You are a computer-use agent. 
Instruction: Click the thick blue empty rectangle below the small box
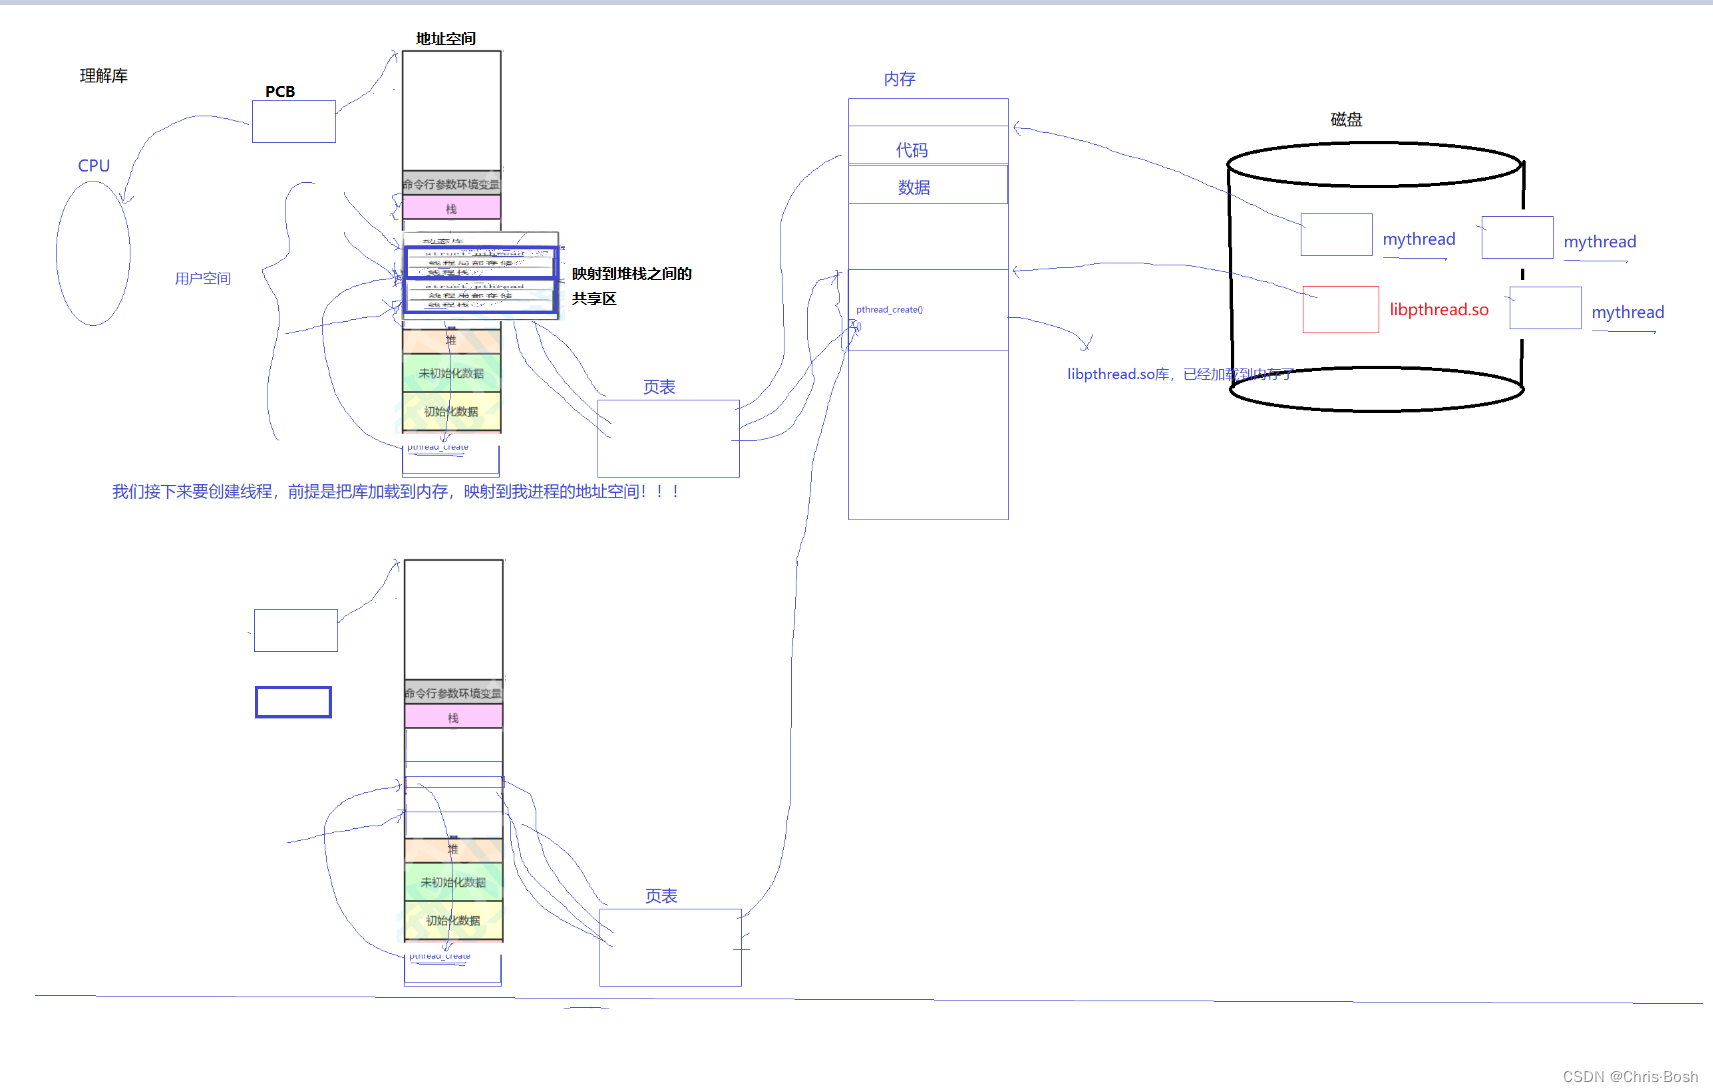[x=293, y=702]
